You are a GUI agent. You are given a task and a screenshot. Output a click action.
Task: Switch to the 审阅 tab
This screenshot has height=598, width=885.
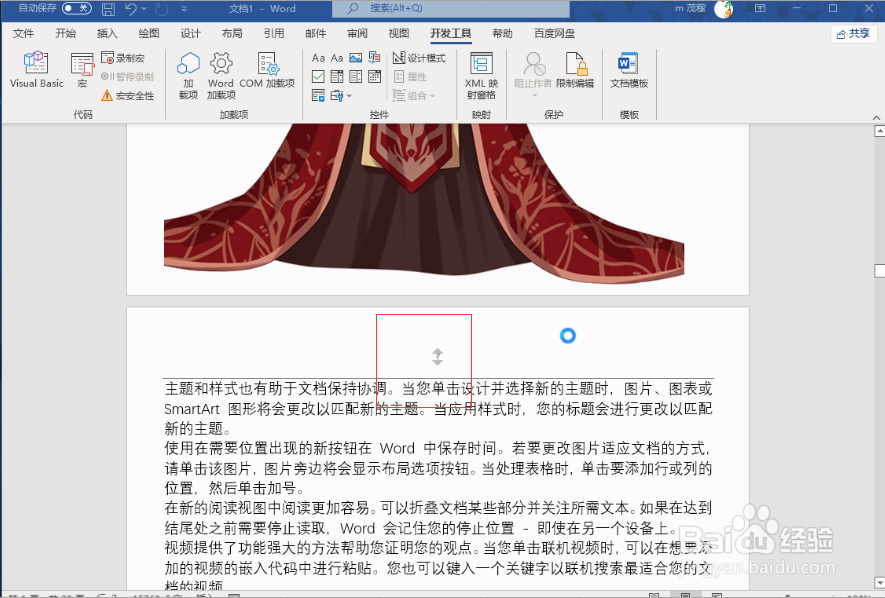[x=357, y=33]
